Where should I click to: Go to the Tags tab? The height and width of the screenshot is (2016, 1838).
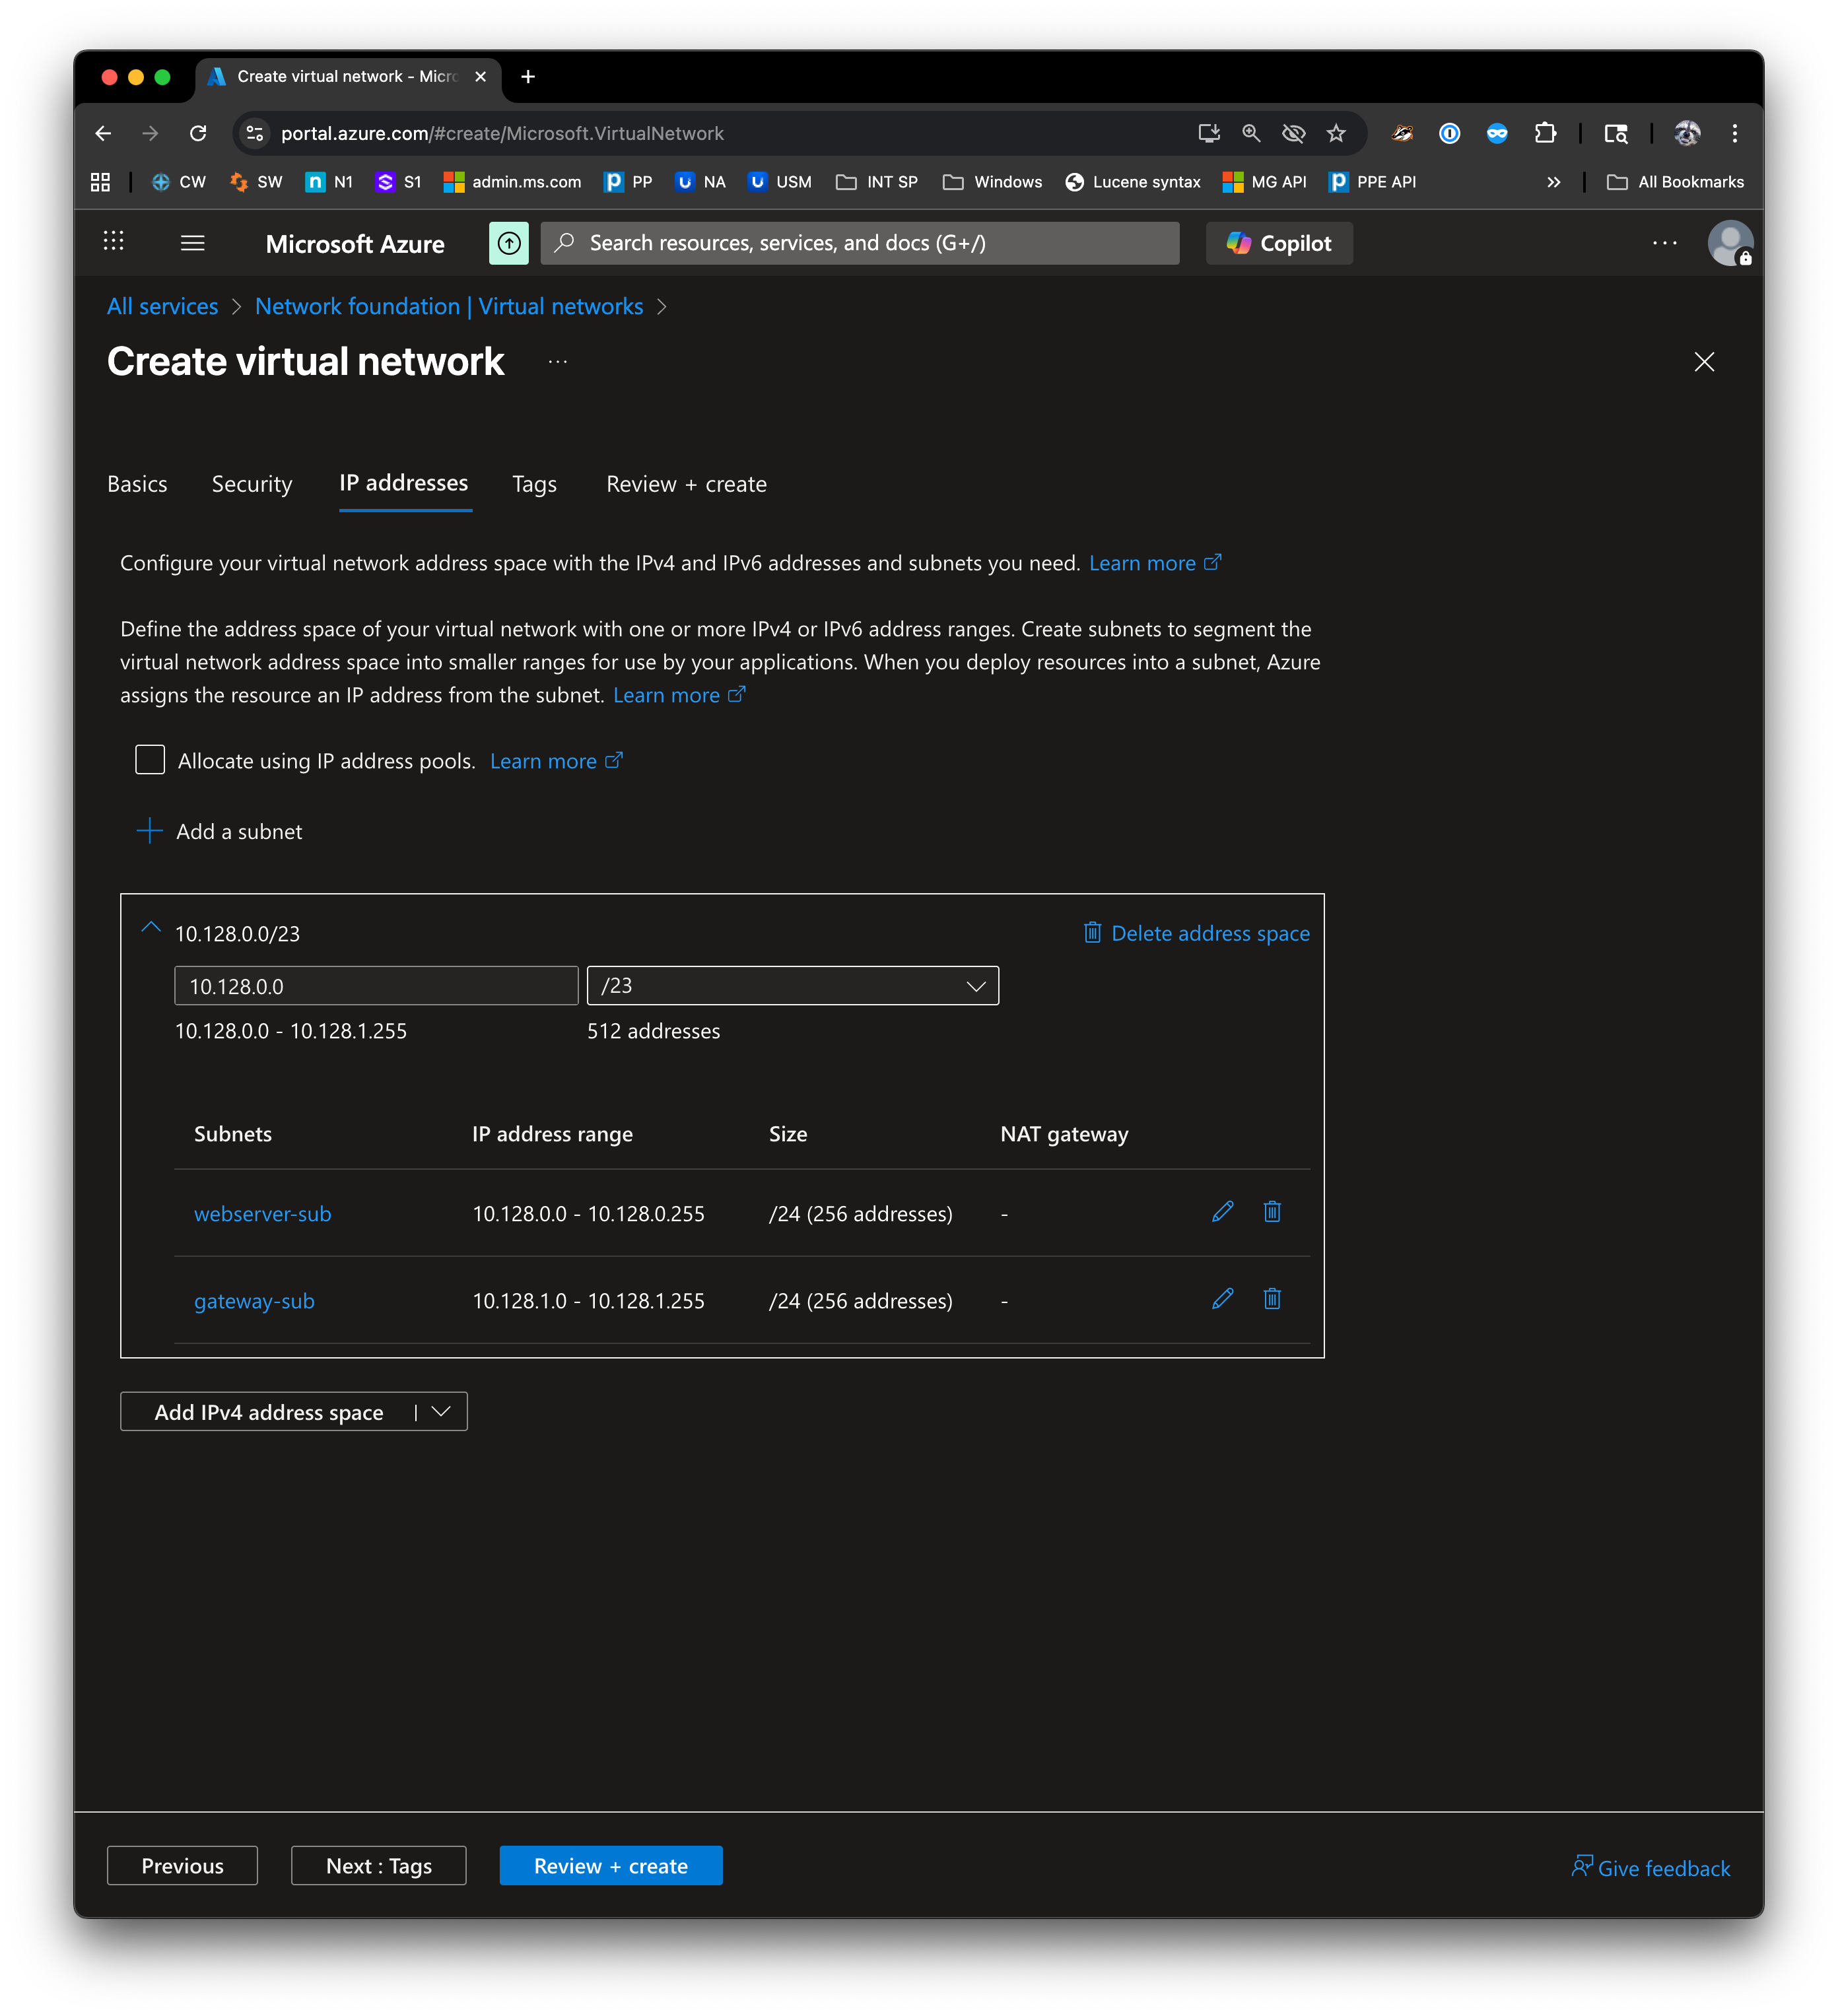[x=534, y=484]
